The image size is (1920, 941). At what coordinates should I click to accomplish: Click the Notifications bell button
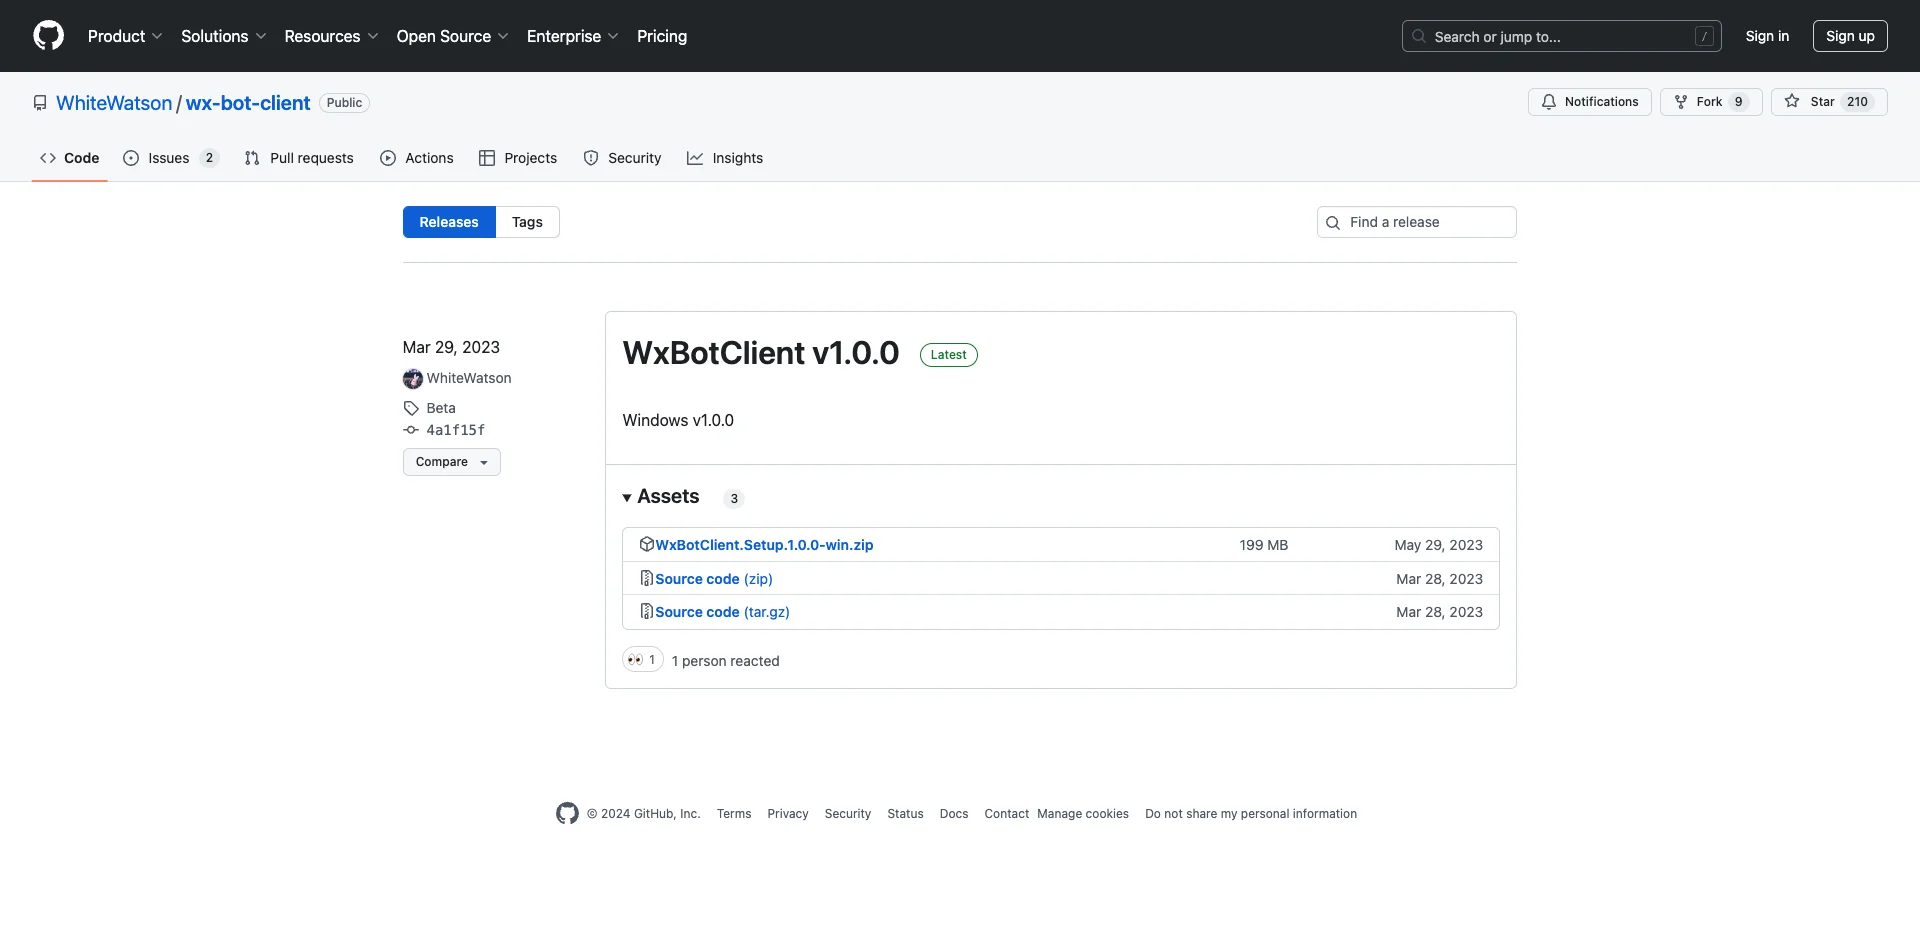click(1590, 102)
